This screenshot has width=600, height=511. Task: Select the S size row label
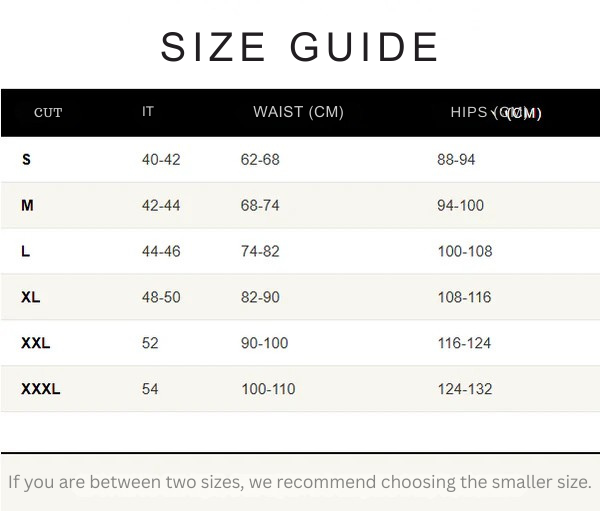pos(26,160)
